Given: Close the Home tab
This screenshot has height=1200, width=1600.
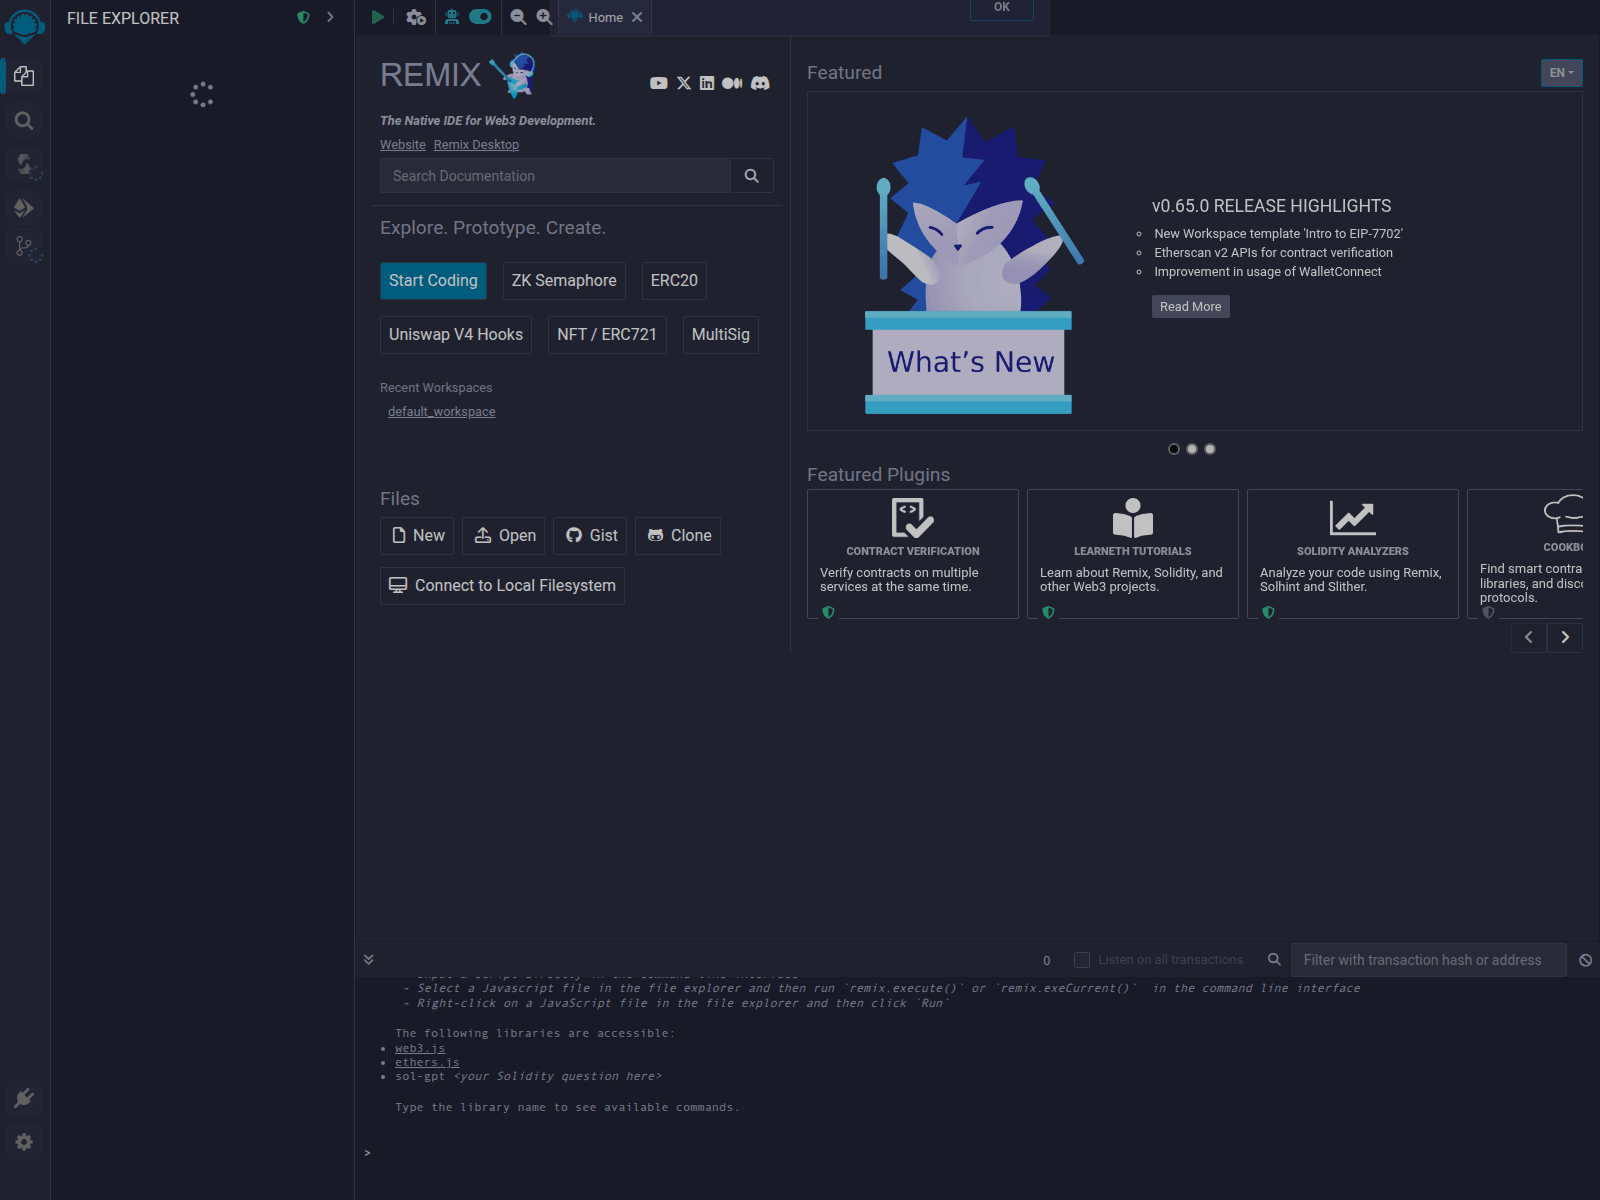Looking at the screenshot, I should coord(637,17).
